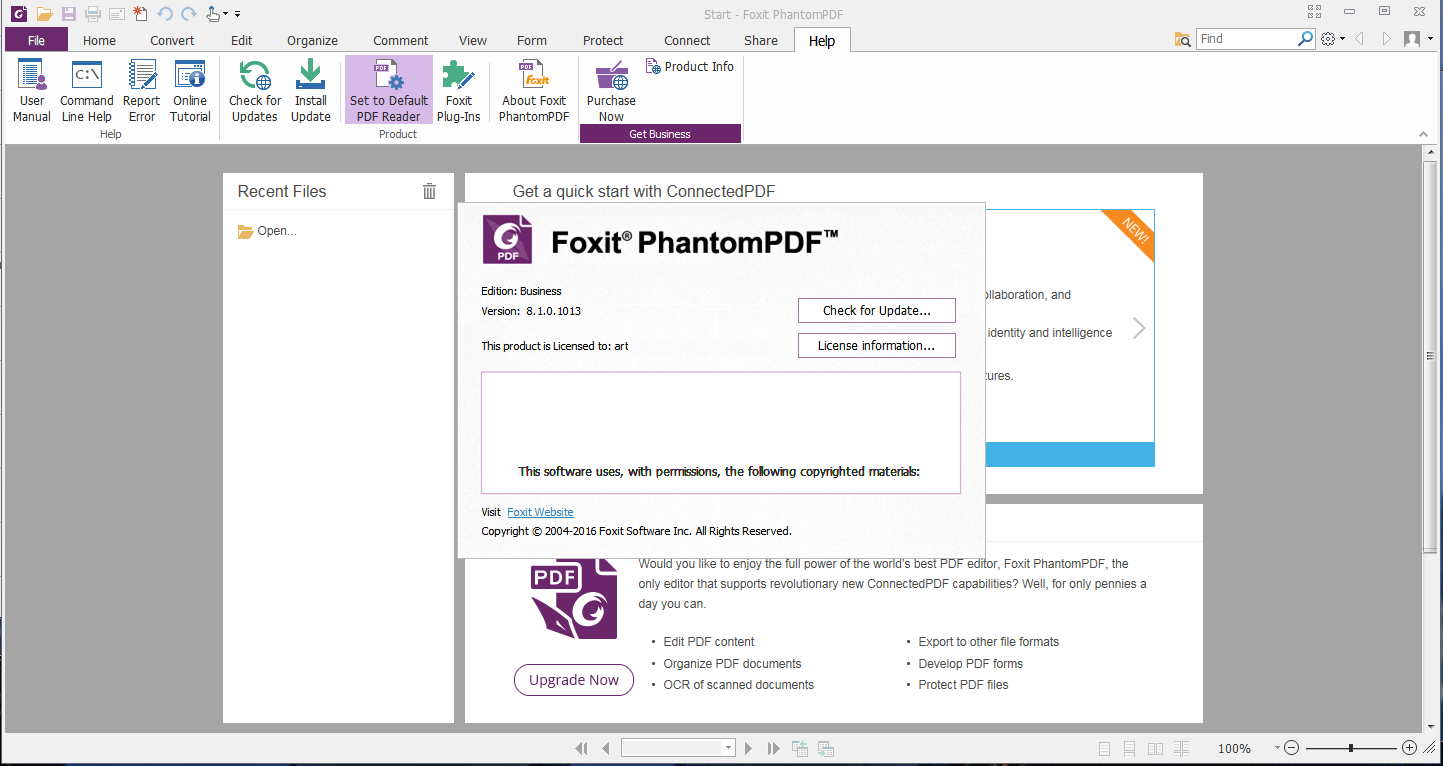Select continuous facing view layout
1443x766 pixels.
(x=1181, y=748)
